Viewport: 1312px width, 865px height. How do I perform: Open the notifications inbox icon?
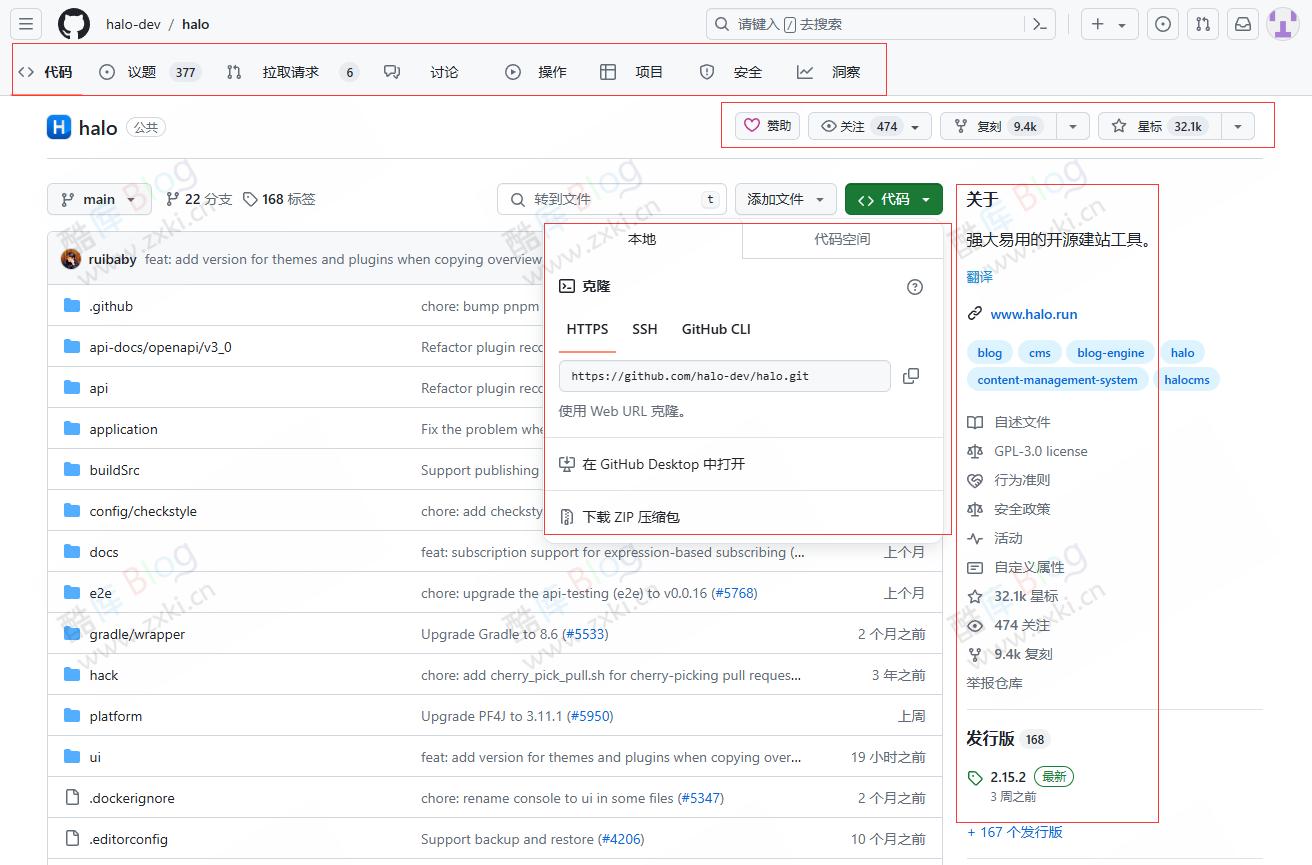(1242, 23)
